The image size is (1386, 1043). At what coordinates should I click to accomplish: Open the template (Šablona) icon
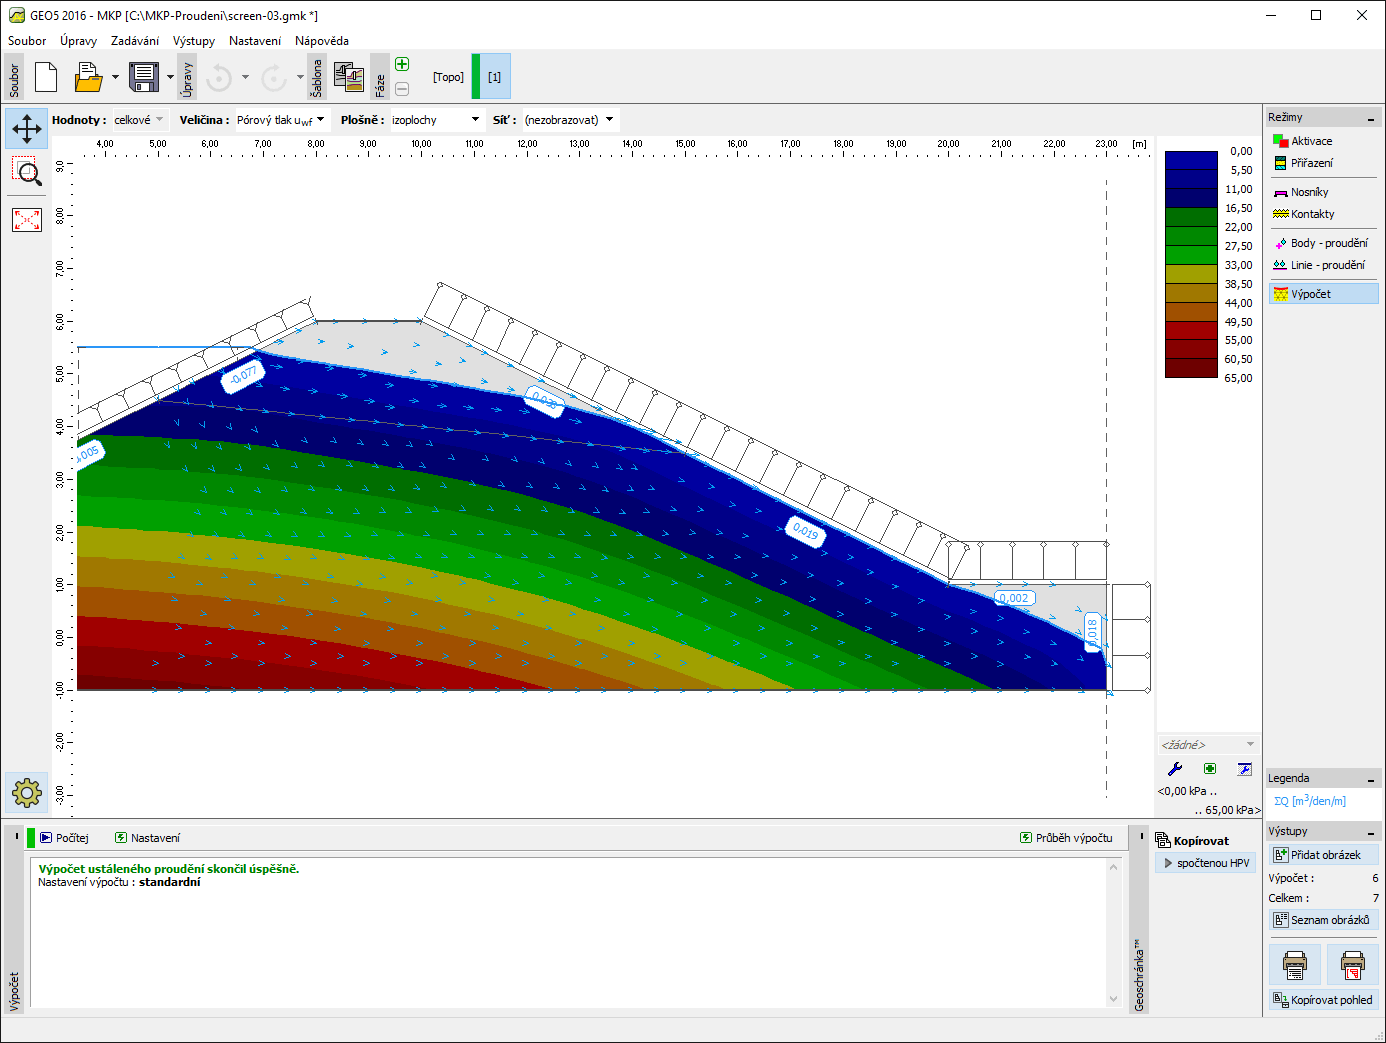point(348,77)
